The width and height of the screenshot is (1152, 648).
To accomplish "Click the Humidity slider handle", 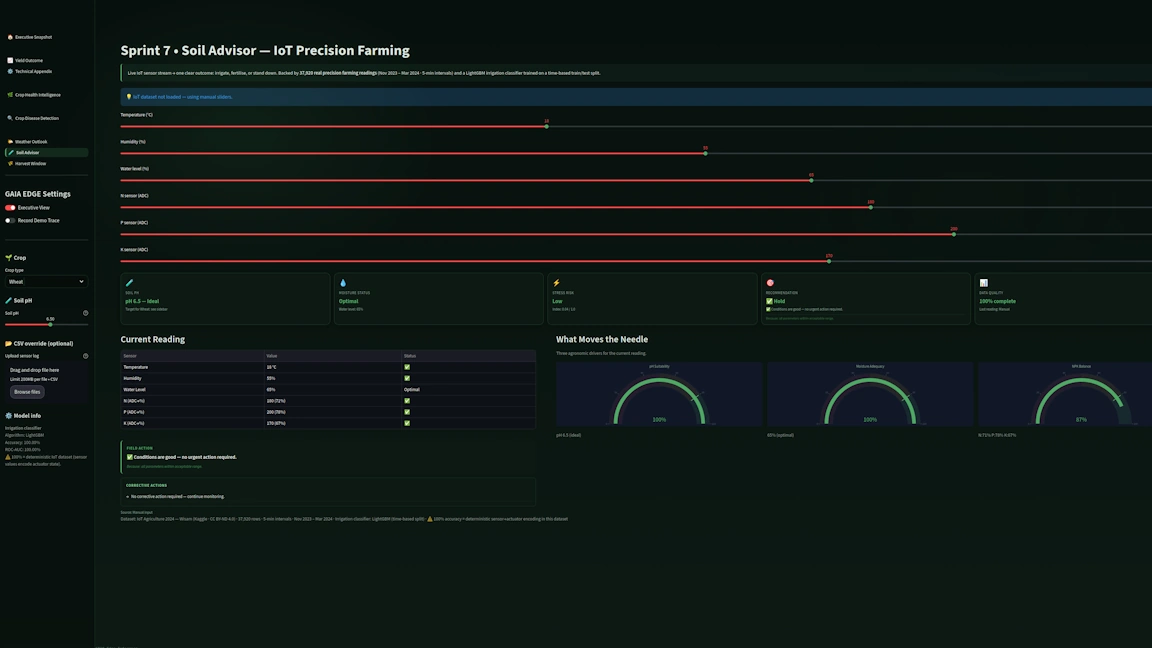I will point(705,153).
